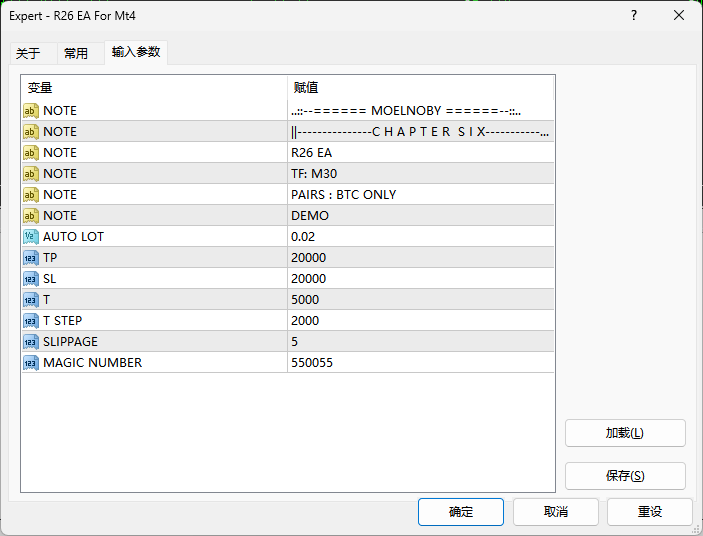Click the icon beside AUTO LOT variable
Viewport: 703px width, 536px height.
point(31,237)
